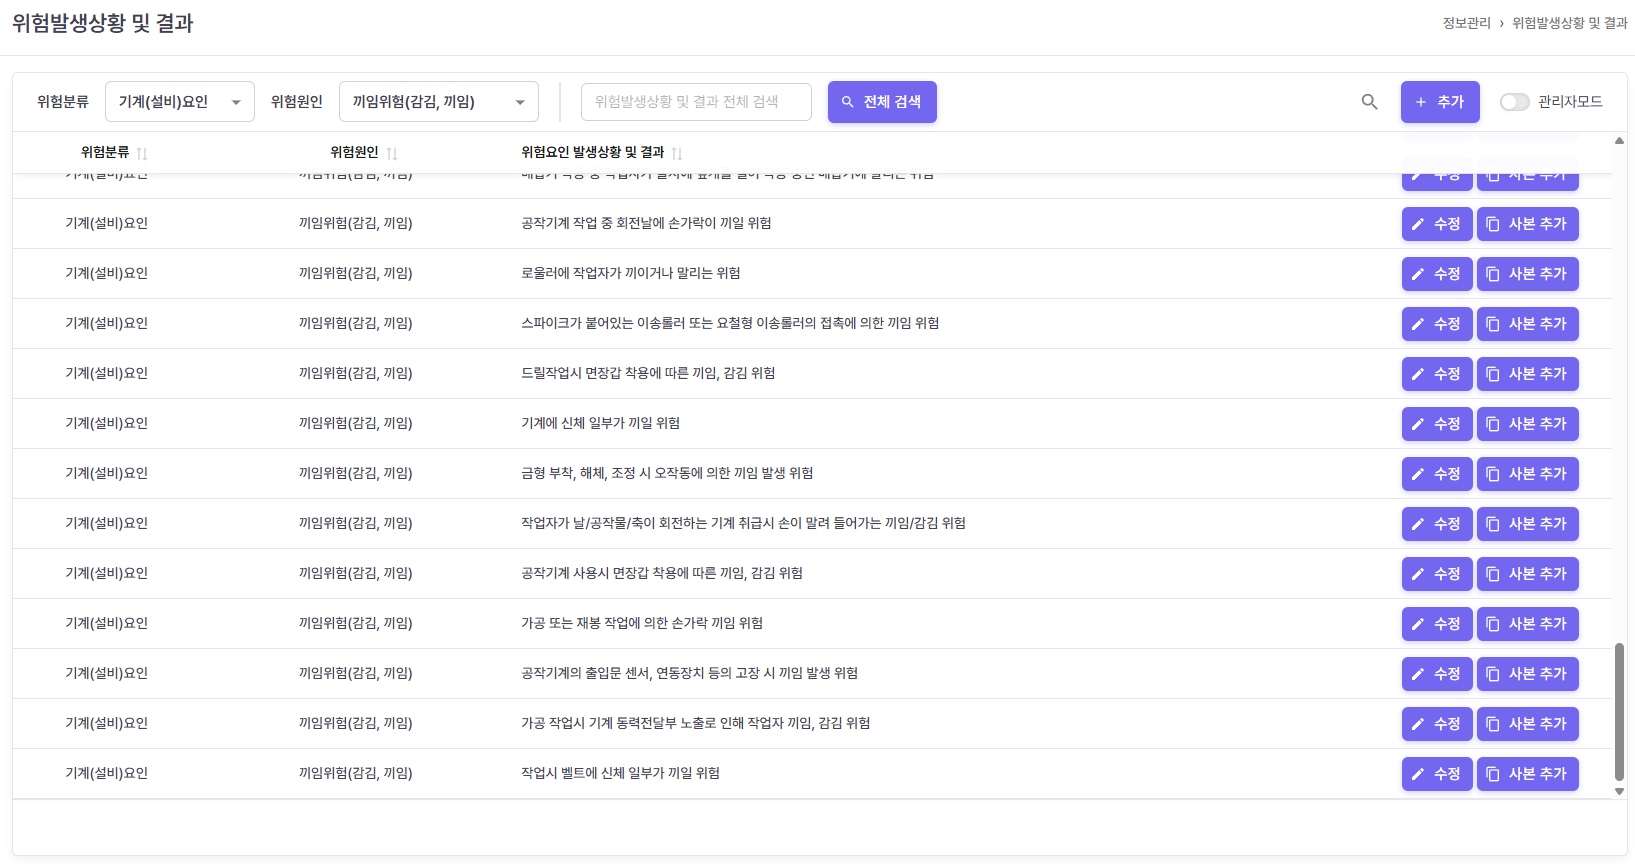Click the 위험발생상황 및 결과 breadcrumb item
Screen dimensions: 1635x864
tap(1569, 23)
